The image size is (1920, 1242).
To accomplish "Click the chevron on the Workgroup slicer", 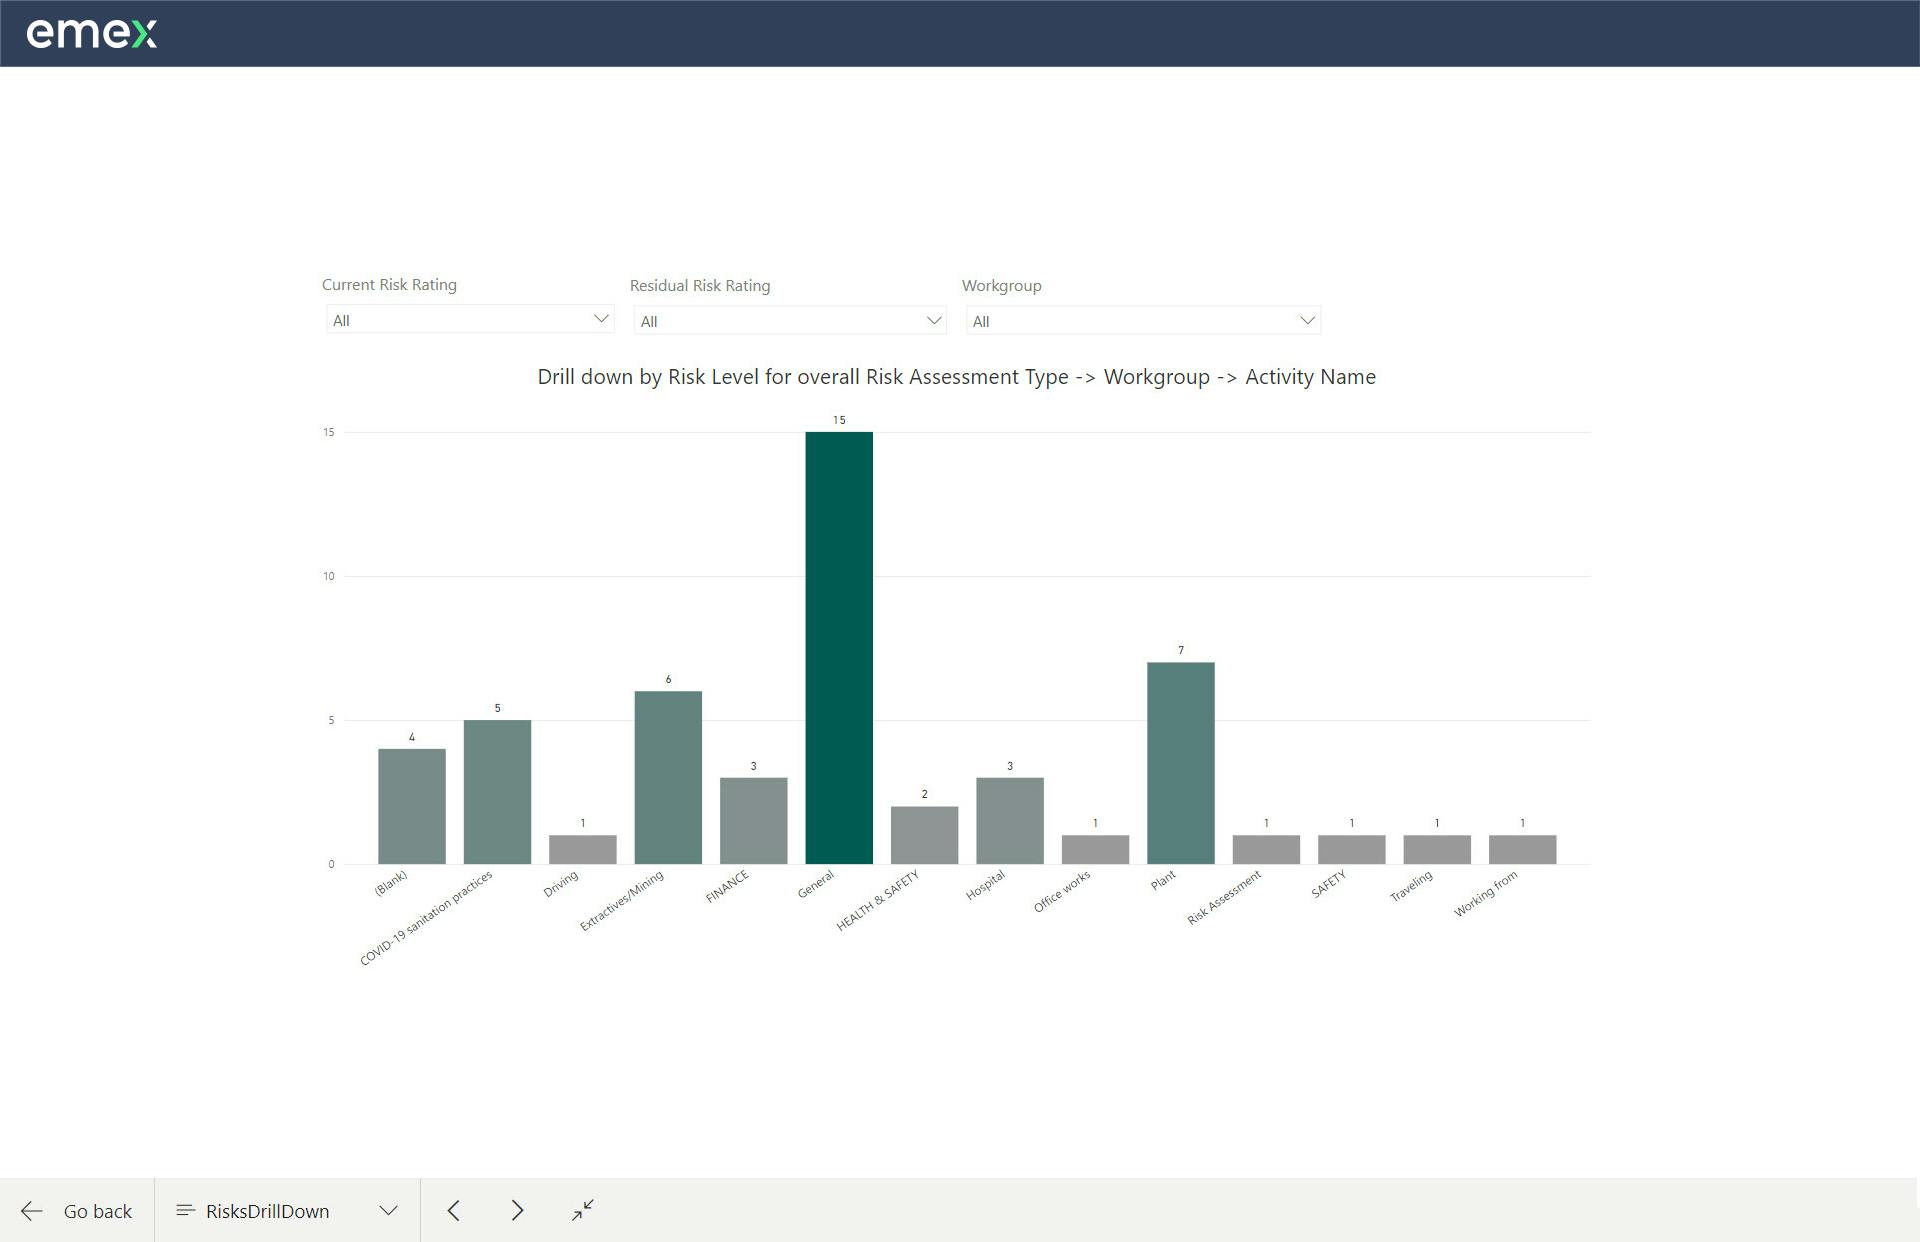I will pos(1308,319).
